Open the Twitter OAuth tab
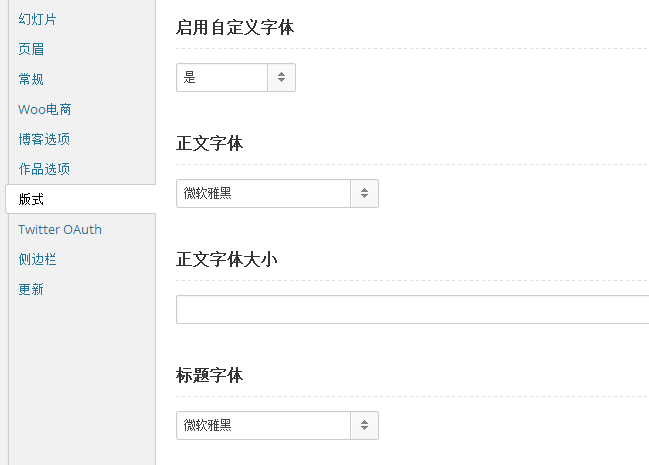 [60, 229]
